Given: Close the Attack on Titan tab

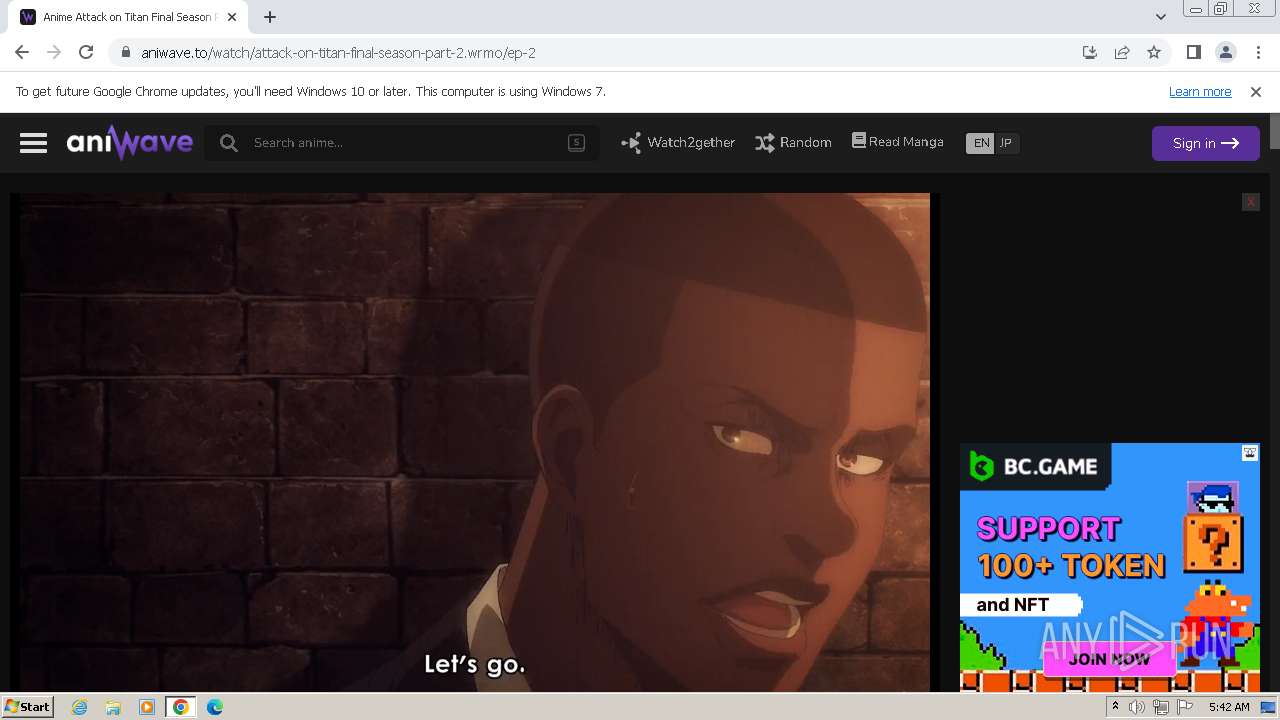Looking at the screenshot, I should click(x=232, y=17).
